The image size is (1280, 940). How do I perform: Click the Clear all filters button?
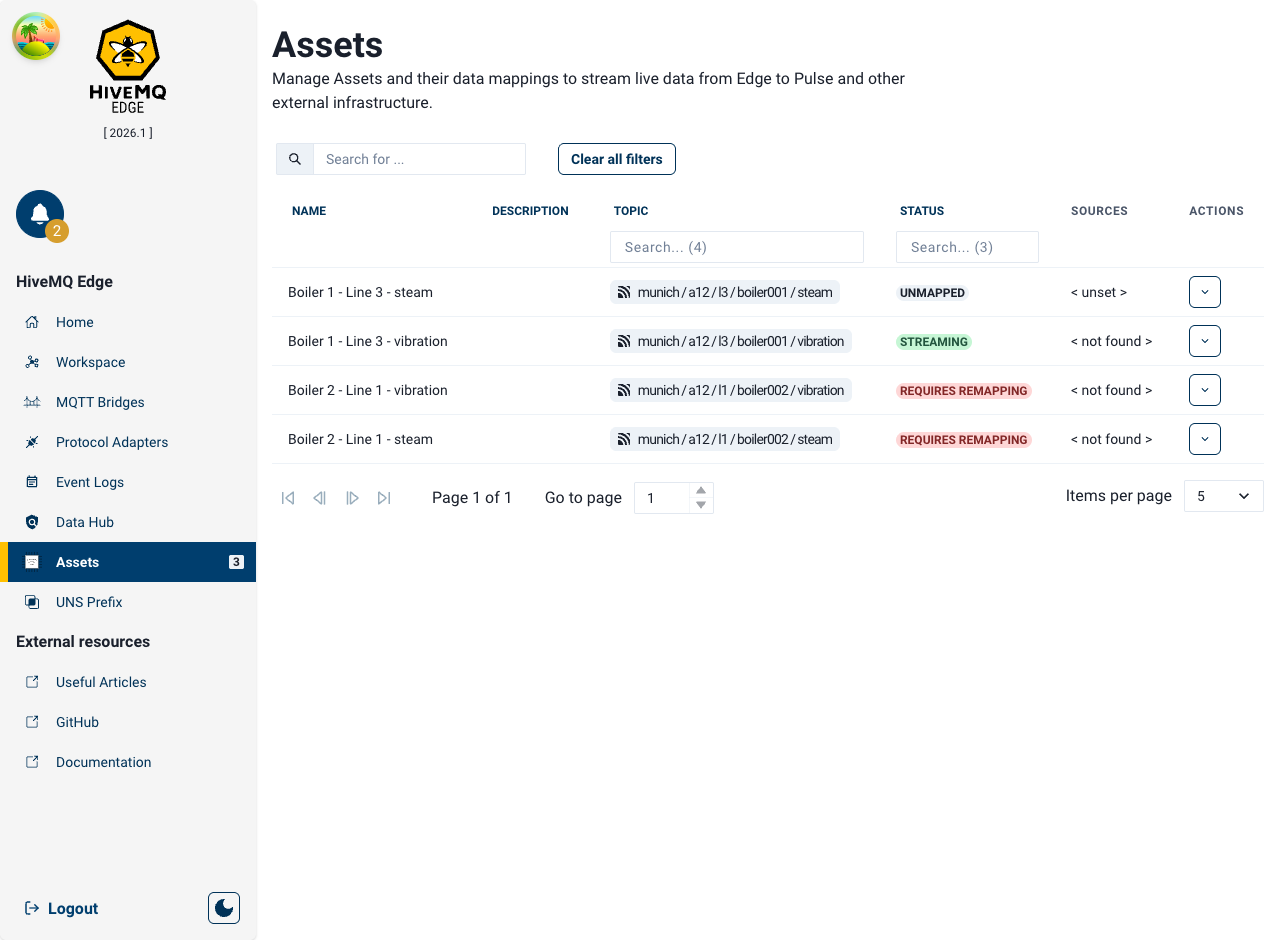pos(616,158)
